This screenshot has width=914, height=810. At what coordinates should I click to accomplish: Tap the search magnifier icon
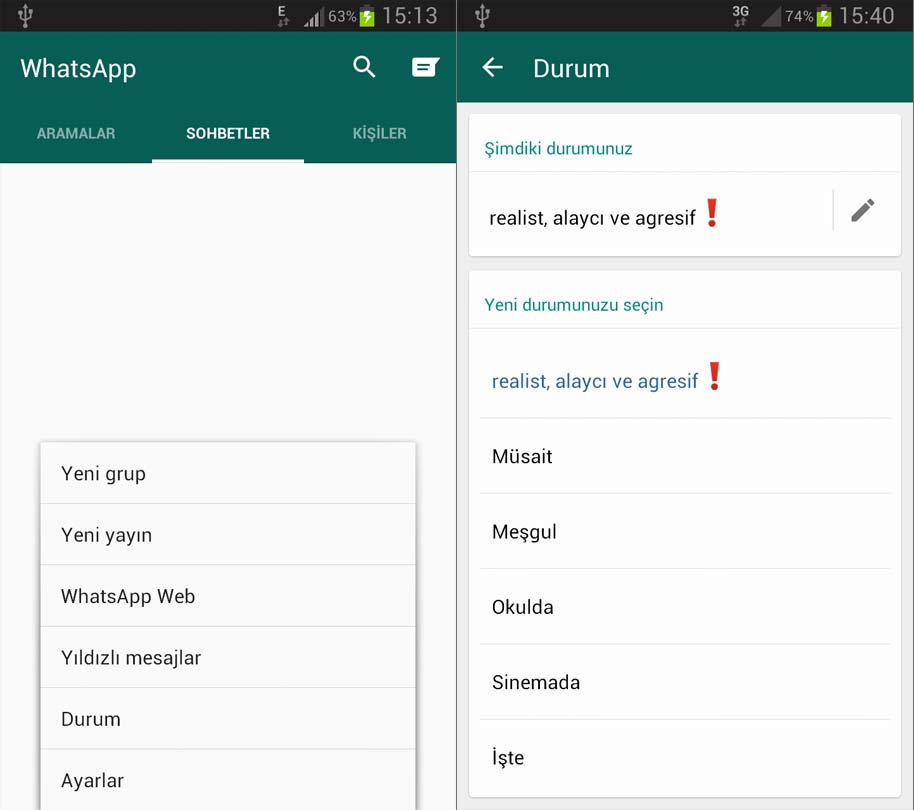pyautogui.click(x=364, y=68)
